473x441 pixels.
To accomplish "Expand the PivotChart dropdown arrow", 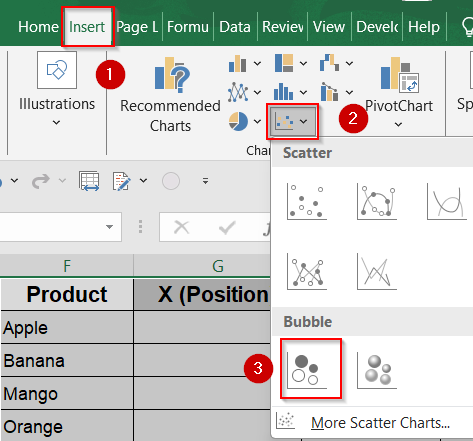I will click(x=398, y=124).
